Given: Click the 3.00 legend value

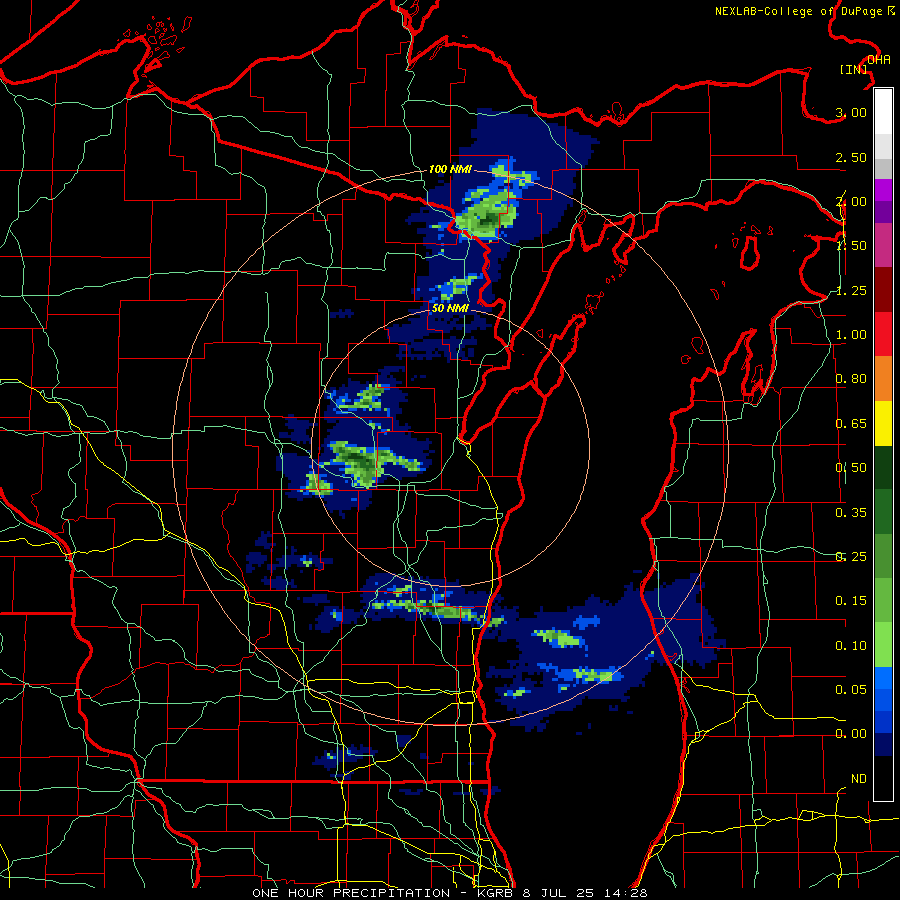Looking at the screenshot, I should click(x=851, y=112).
